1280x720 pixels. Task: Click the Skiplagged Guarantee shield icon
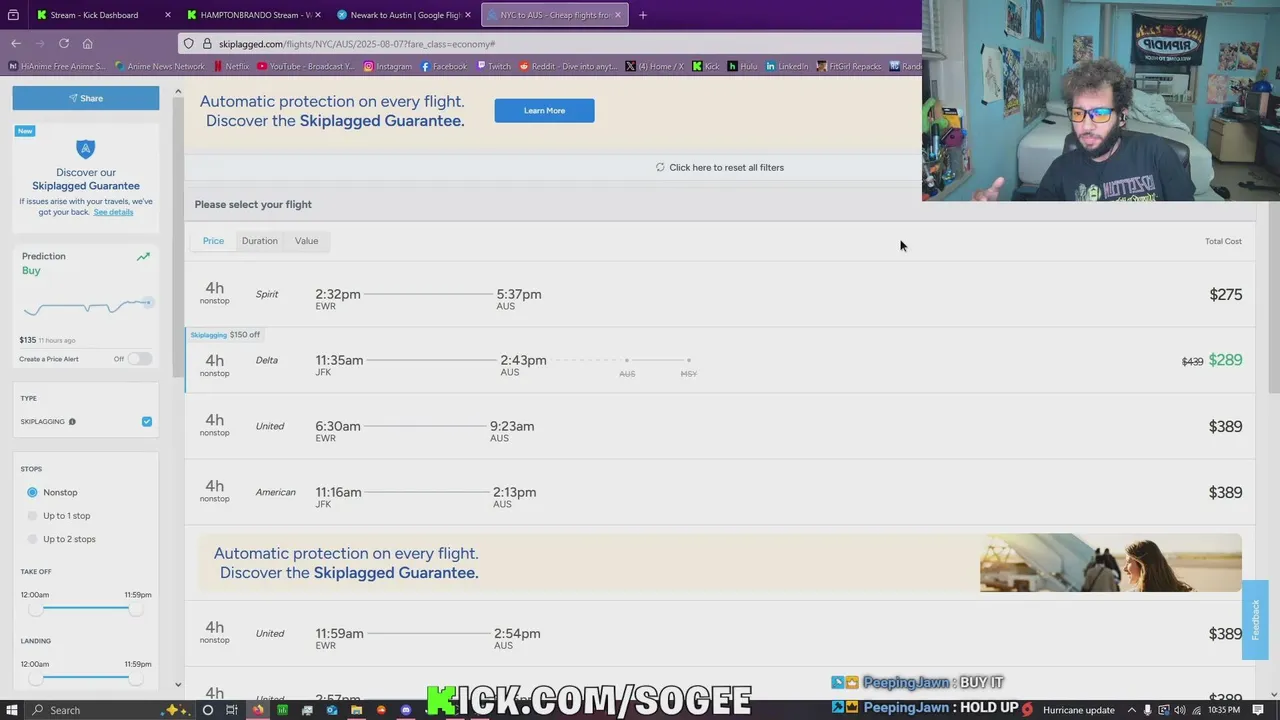point(85,149)
